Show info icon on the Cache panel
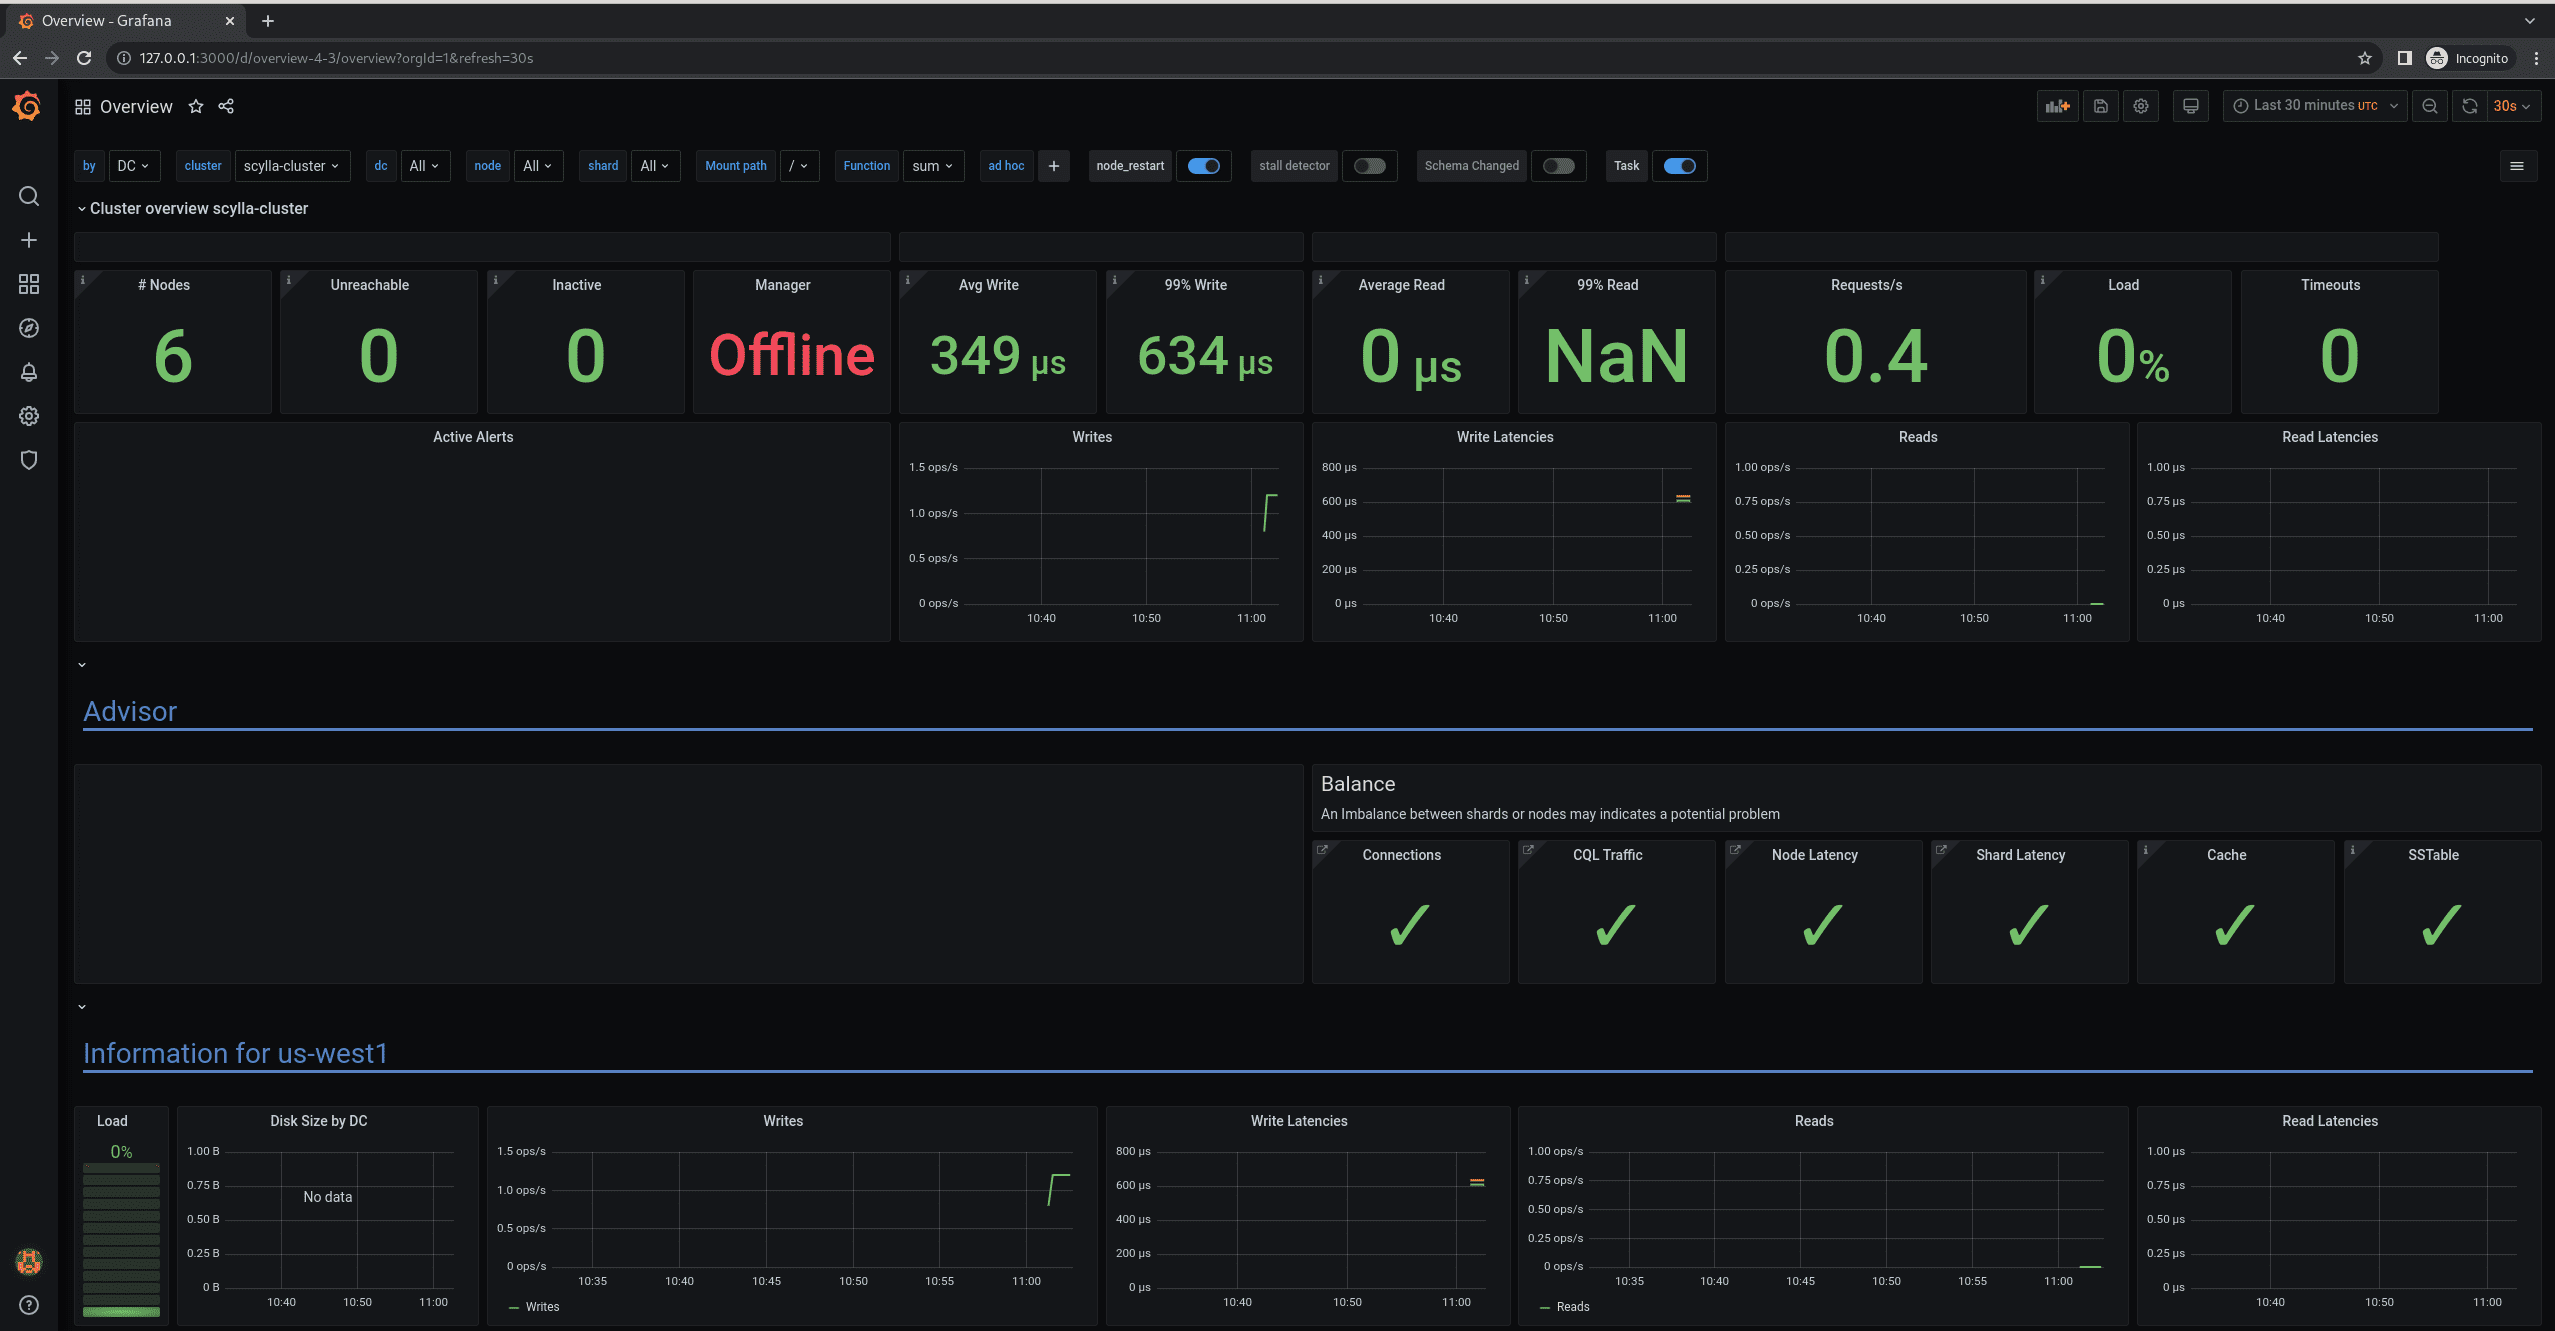Viewport: 2555px width, 1331px height. (2146, 850)
